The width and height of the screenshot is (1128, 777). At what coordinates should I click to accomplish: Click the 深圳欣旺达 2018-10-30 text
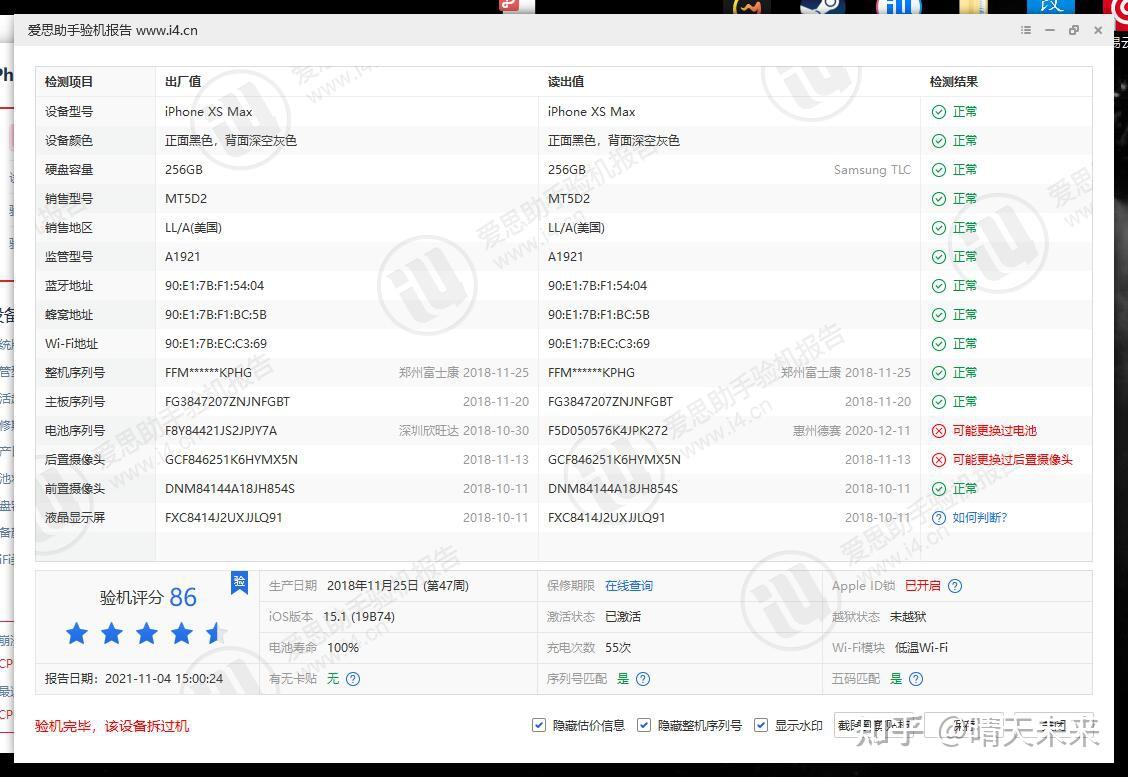point(463,431)
